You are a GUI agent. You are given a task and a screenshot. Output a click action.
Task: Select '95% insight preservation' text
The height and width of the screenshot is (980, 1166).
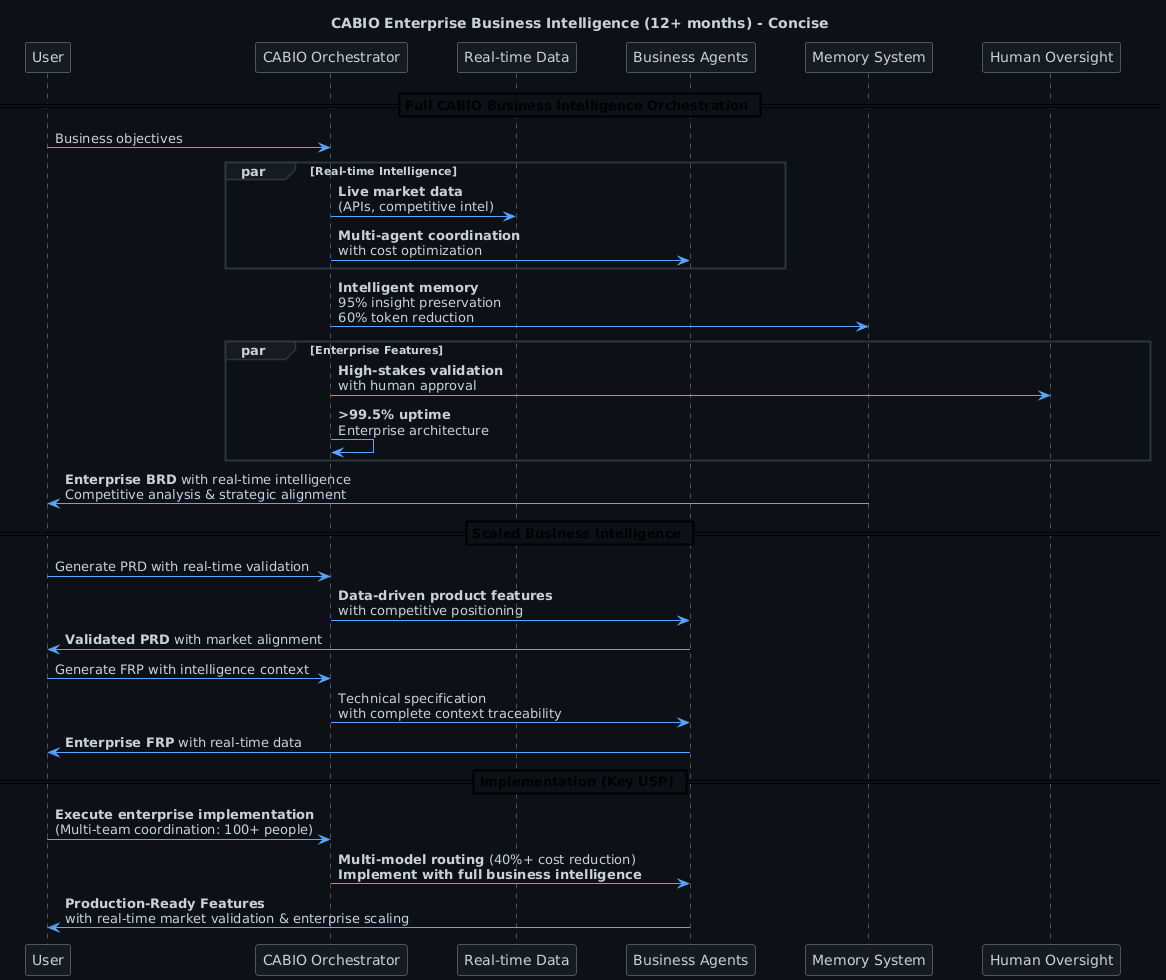click(419, 303)
